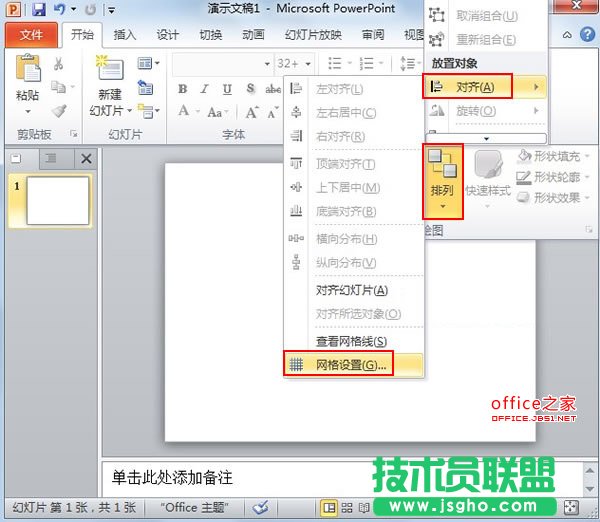The width and height of the screenshot is (600, 522).
Task: Click "Office 主题" theme in status bar
Action: pyautogui.click(x=194, y=508)
